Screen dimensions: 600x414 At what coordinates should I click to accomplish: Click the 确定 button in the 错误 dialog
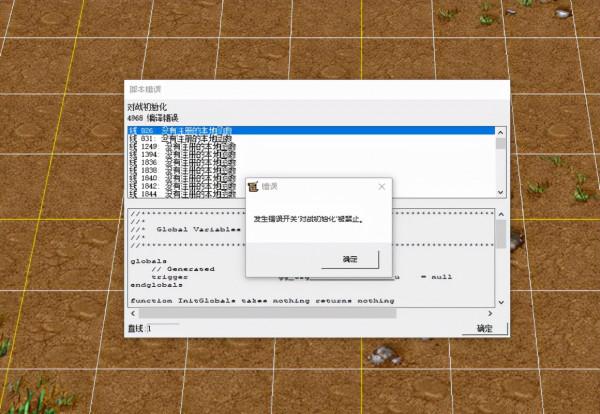348,259
